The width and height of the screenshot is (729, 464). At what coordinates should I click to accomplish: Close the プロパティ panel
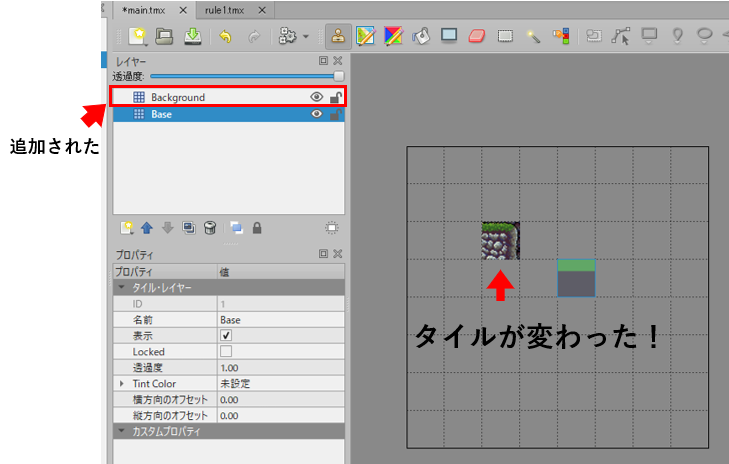tap(338, 253)
